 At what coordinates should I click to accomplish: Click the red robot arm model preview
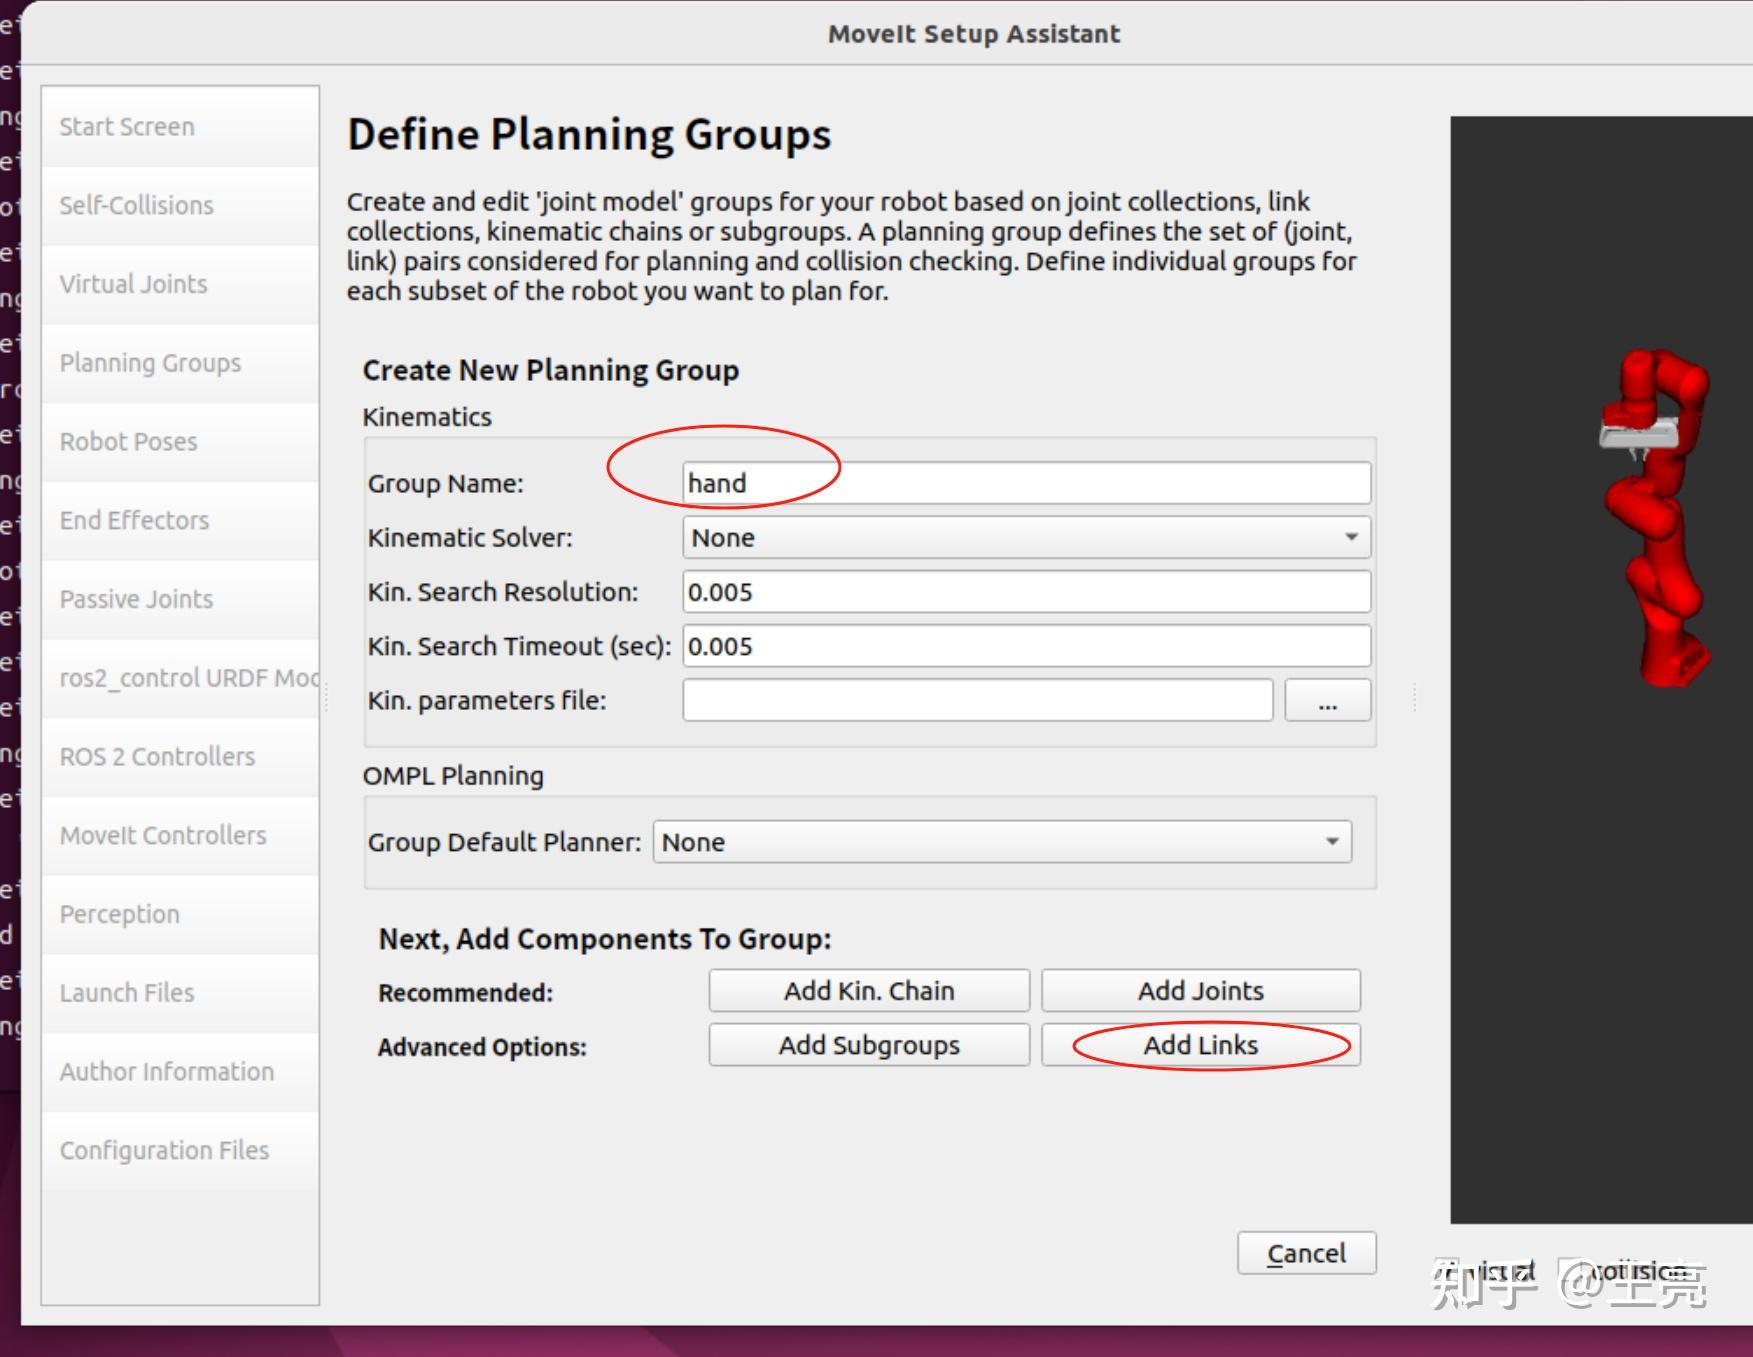(1655, 520)
